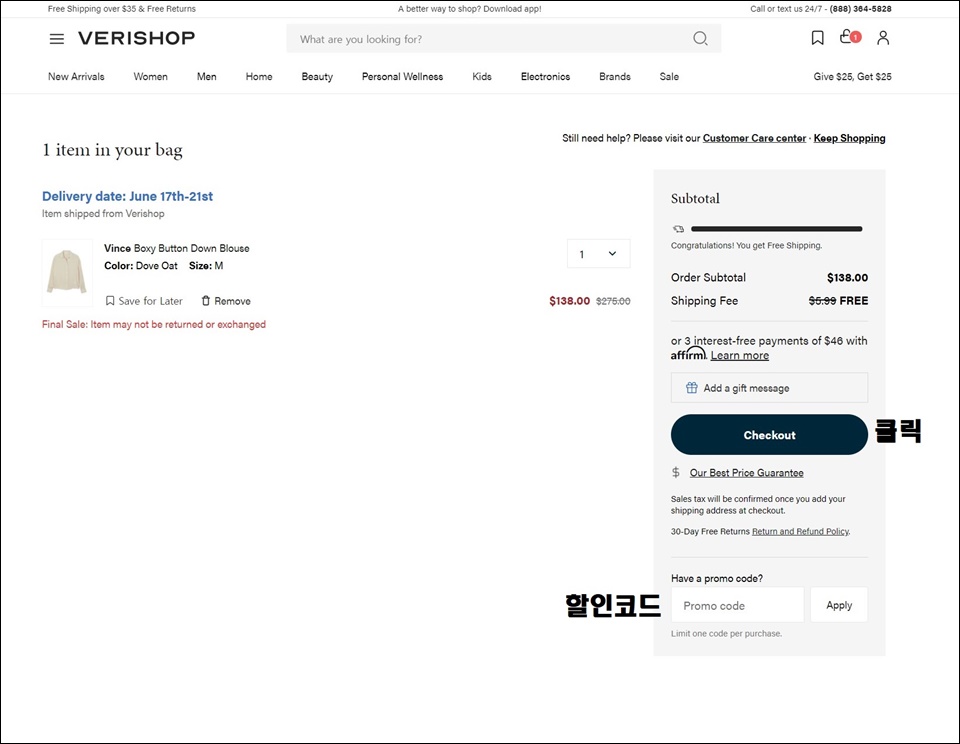Click the phone number (888) 364-5828
The width and height of the screenshot is (960, 744).
pyautogui.click(x=860, y=9)
